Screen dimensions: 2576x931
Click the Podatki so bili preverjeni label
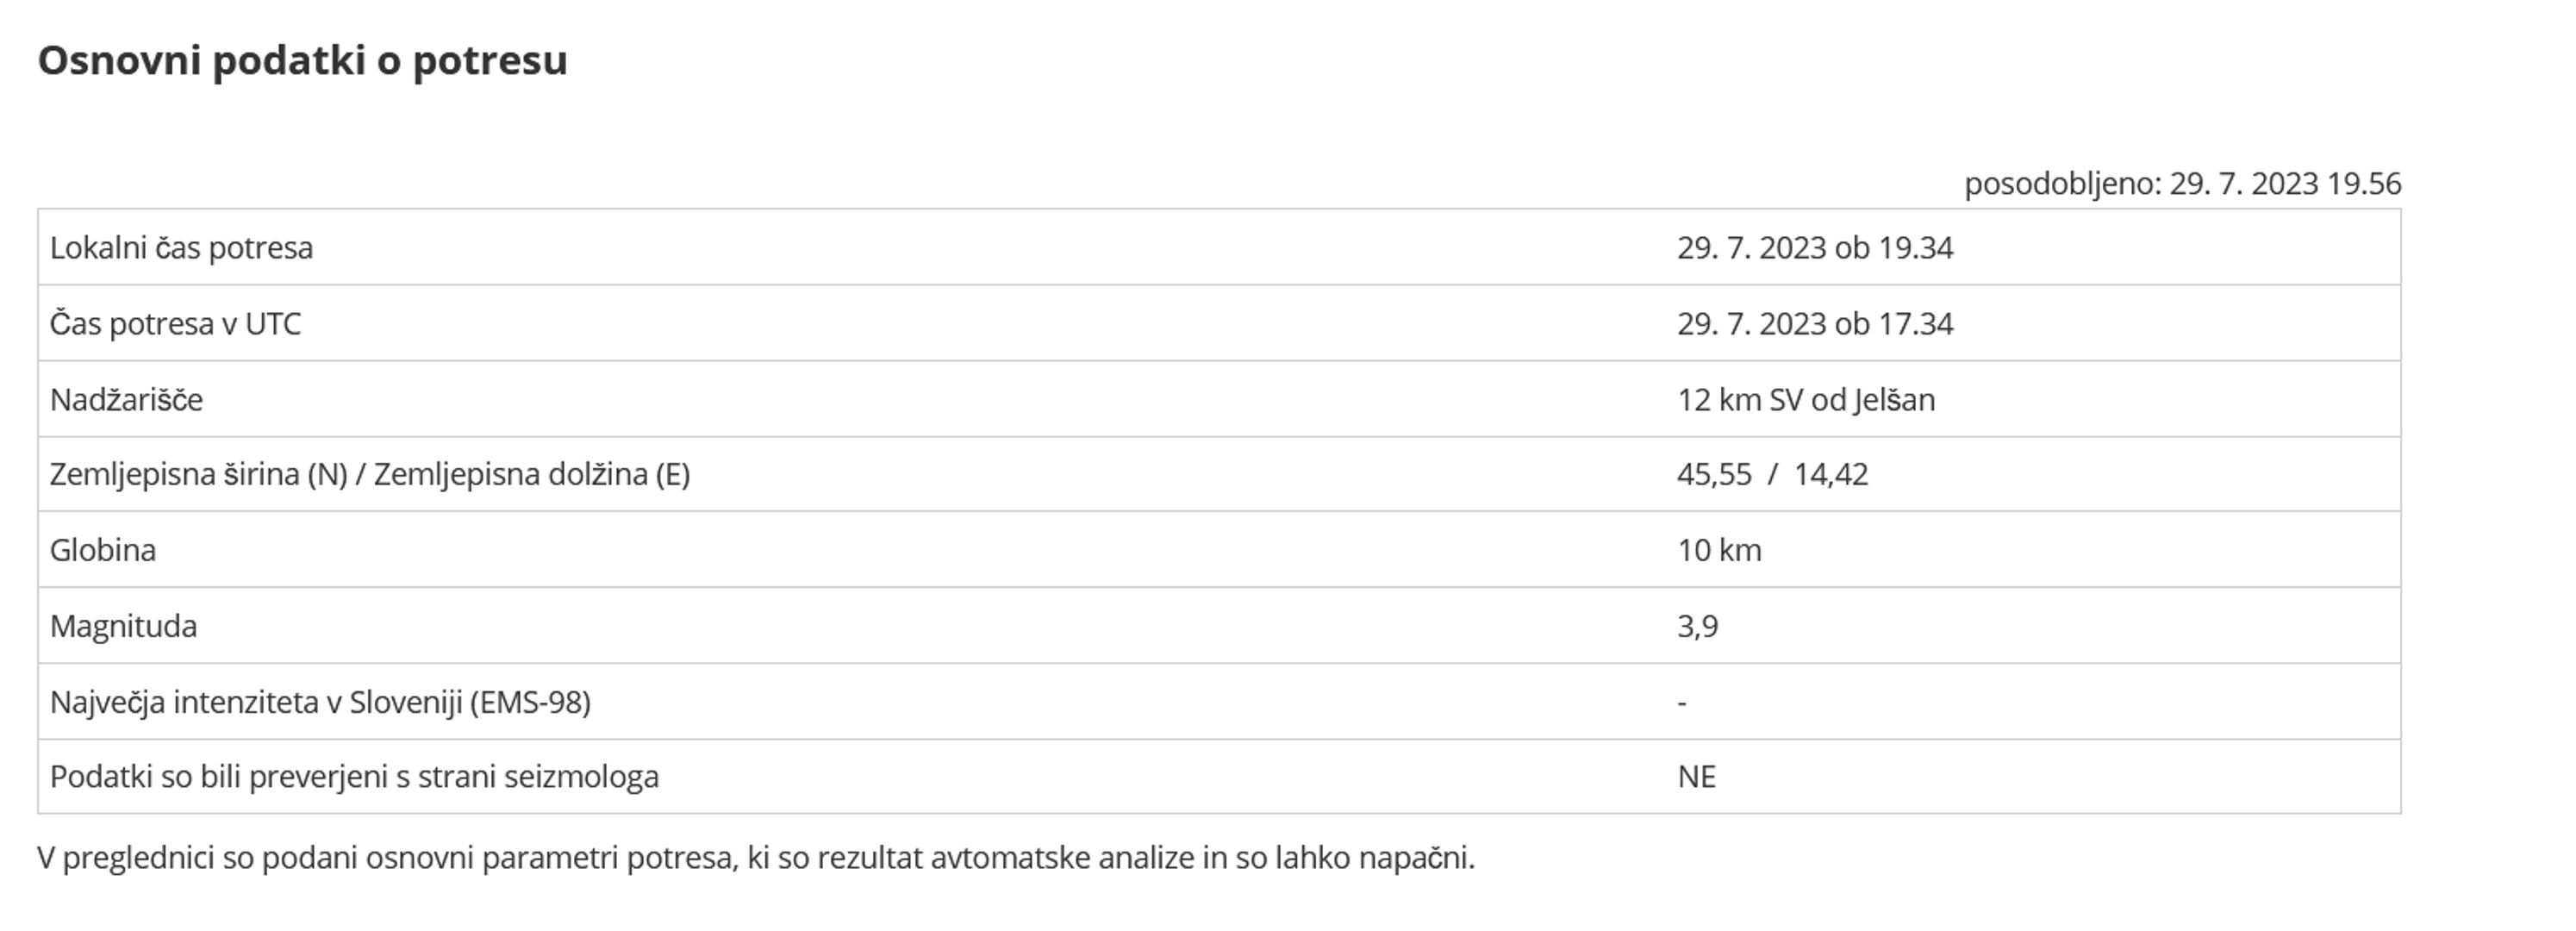(354, 777)
